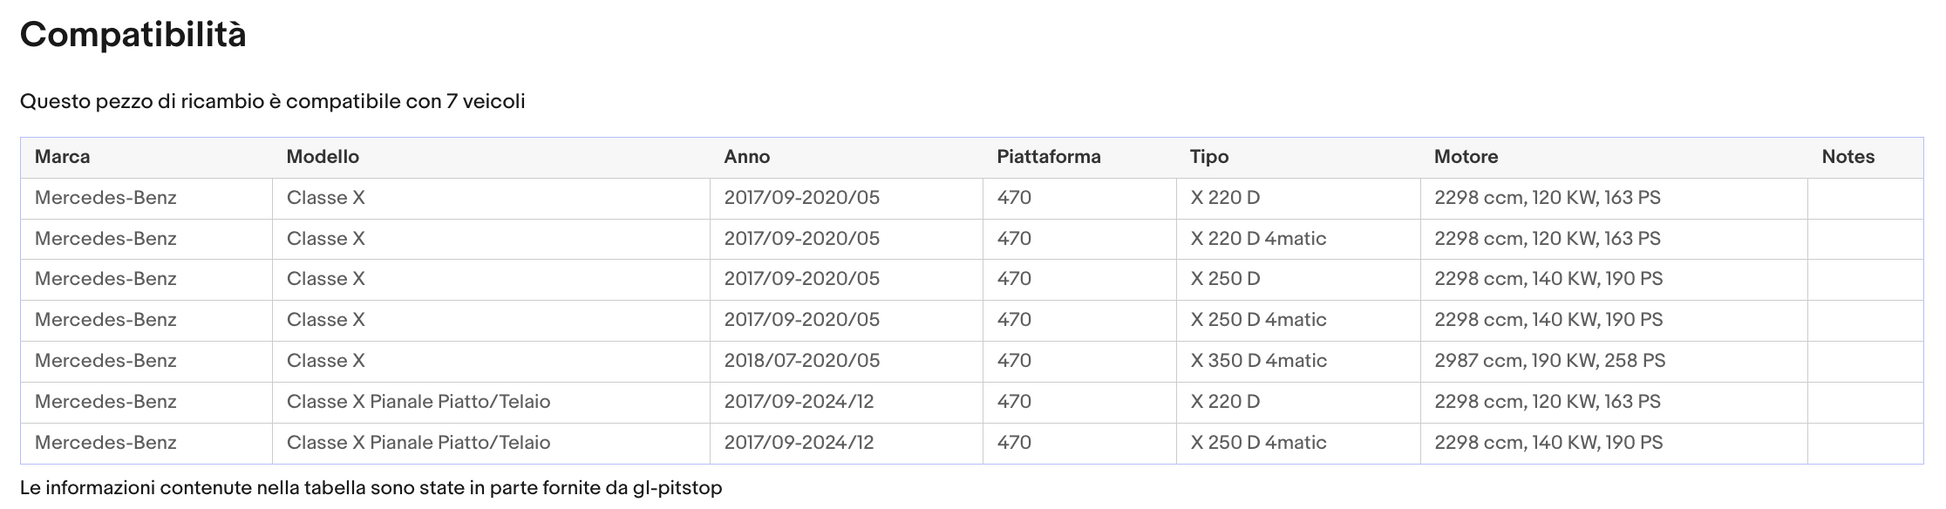This screenshot has width=1946, height=509.
Task: Select the Anno column header
Action: pyautogui.click(x=747, y=157)
